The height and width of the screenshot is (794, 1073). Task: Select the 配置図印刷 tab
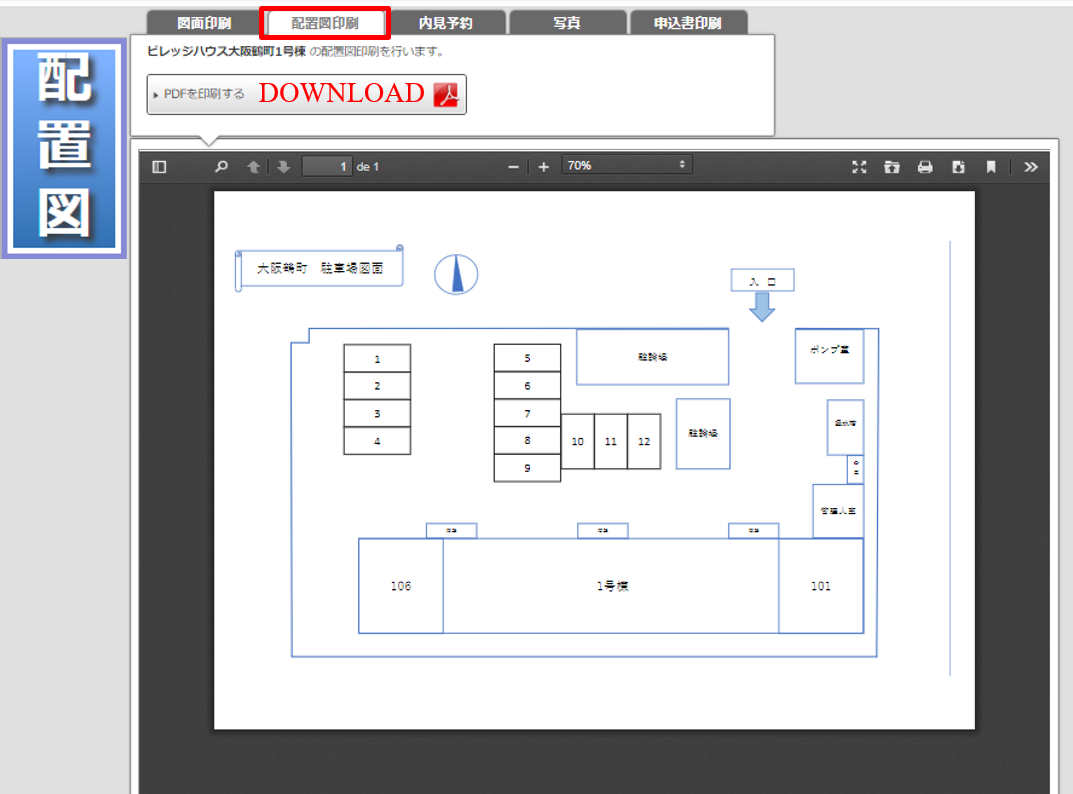point(324,23)
